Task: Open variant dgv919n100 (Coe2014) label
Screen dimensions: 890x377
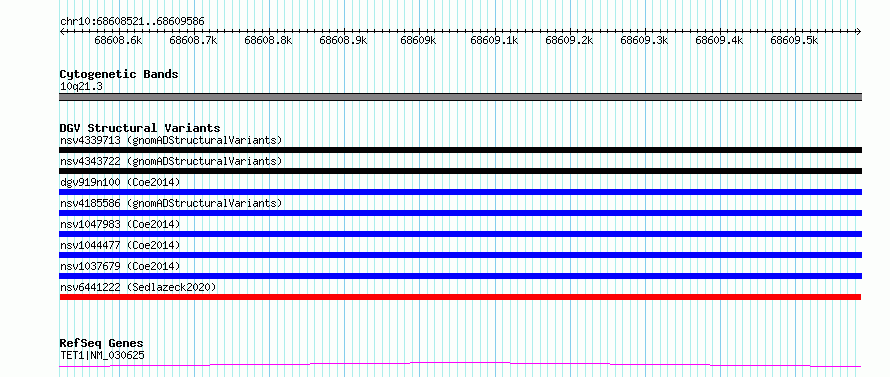Action: point(120,182)
